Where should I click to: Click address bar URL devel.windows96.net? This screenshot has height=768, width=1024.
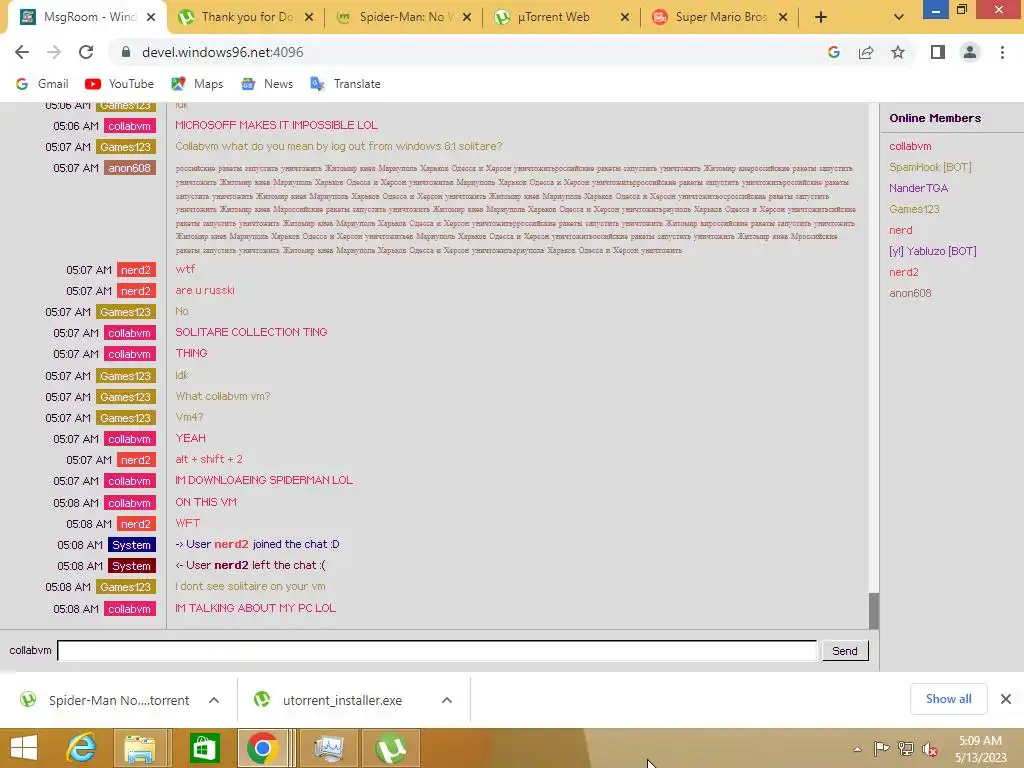(x=222, y=52)
